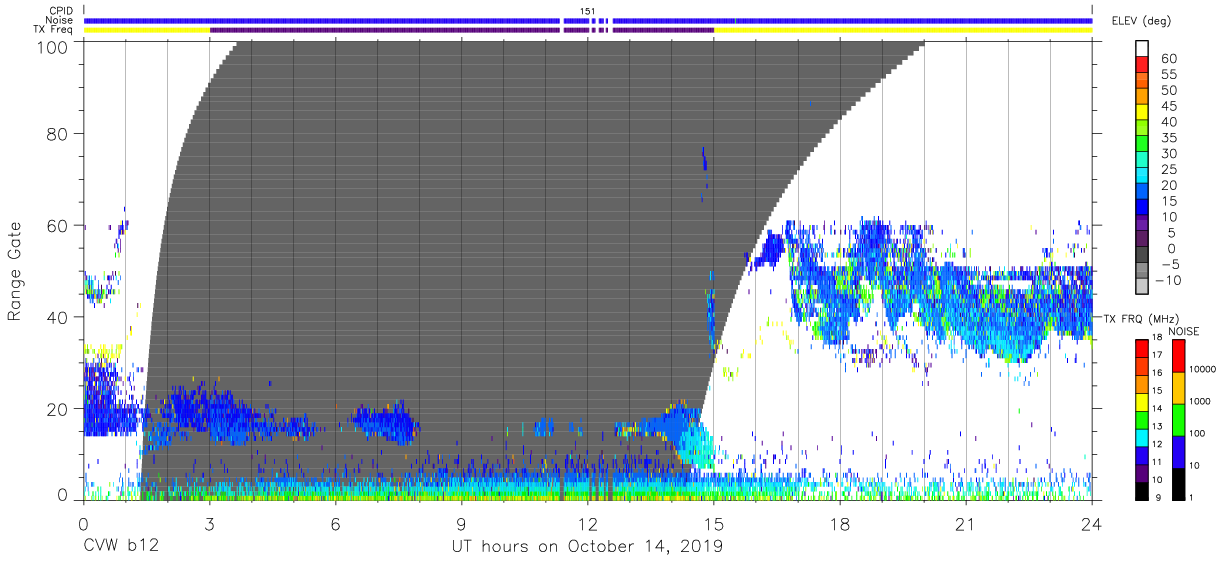The height and width of the screenshot is (567, 1228).
Task: Click the 60 label on the elevation colorbar
Action: (x=1168, y=59)
